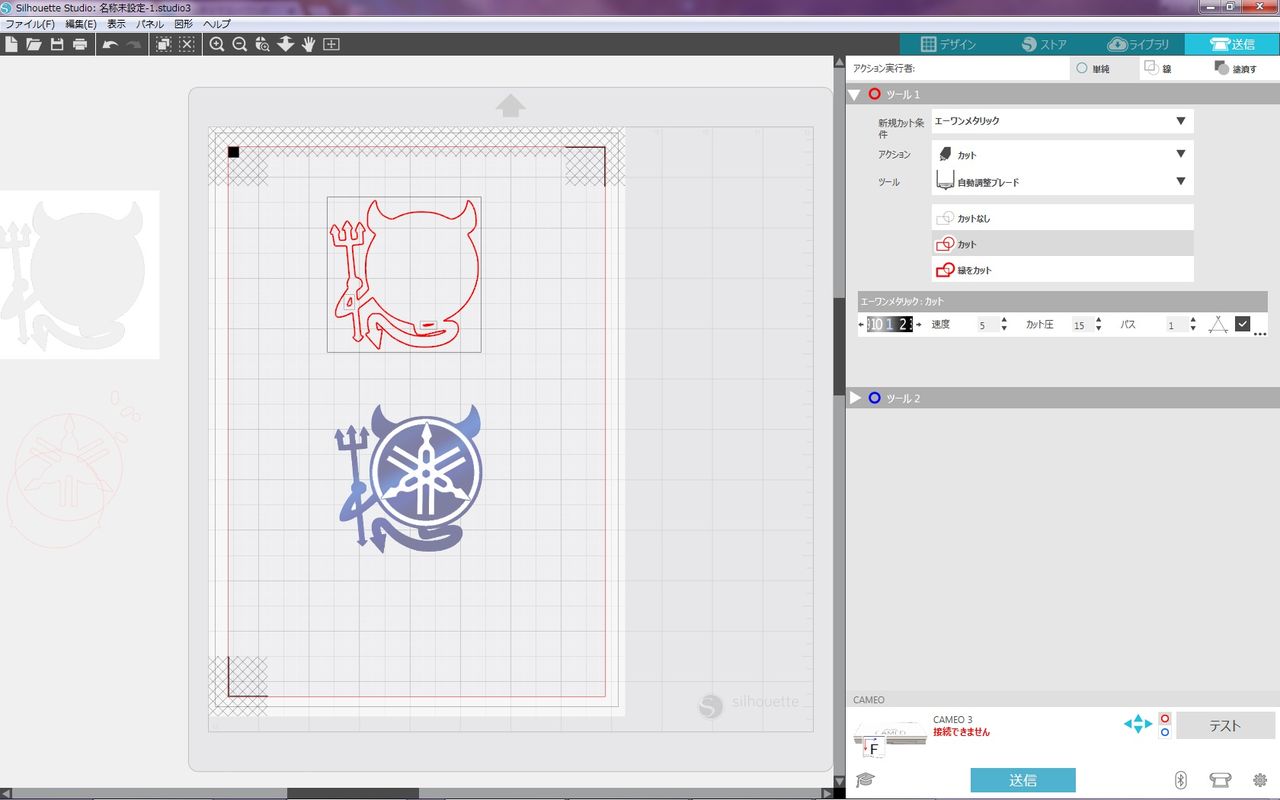Screen dimensions: 1280x800
Task: Open Bluetooth device settings icon
Action: [1180, 780]
